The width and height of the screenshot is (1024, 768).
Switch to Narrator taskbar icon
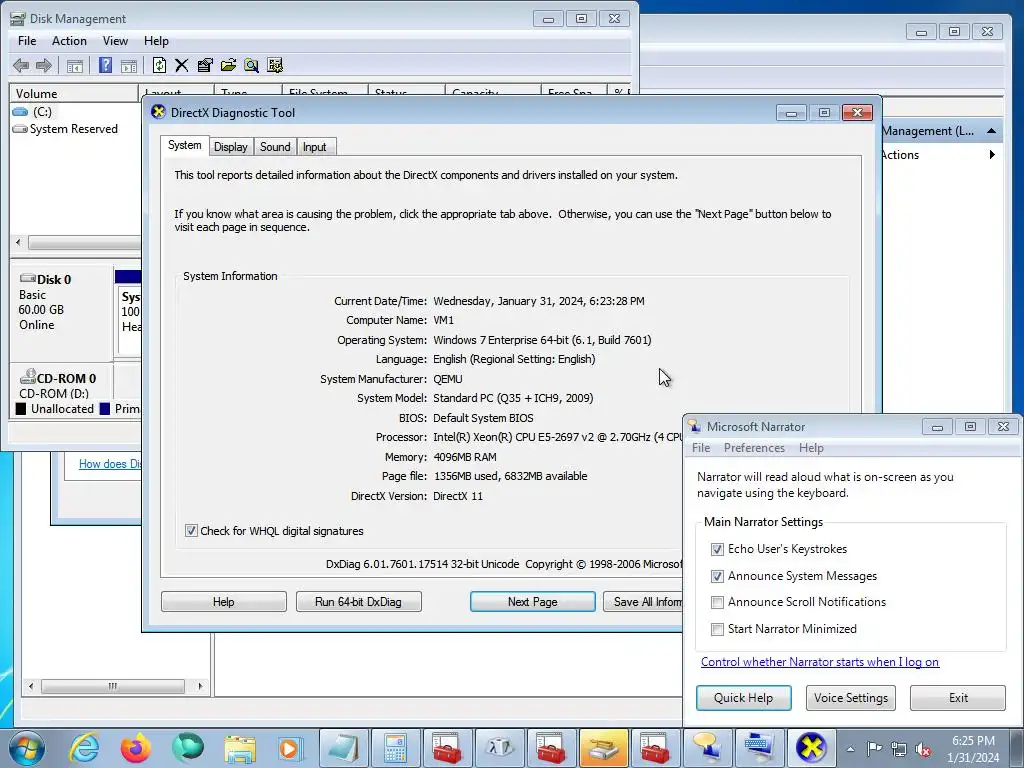click(x=707, y=748)
